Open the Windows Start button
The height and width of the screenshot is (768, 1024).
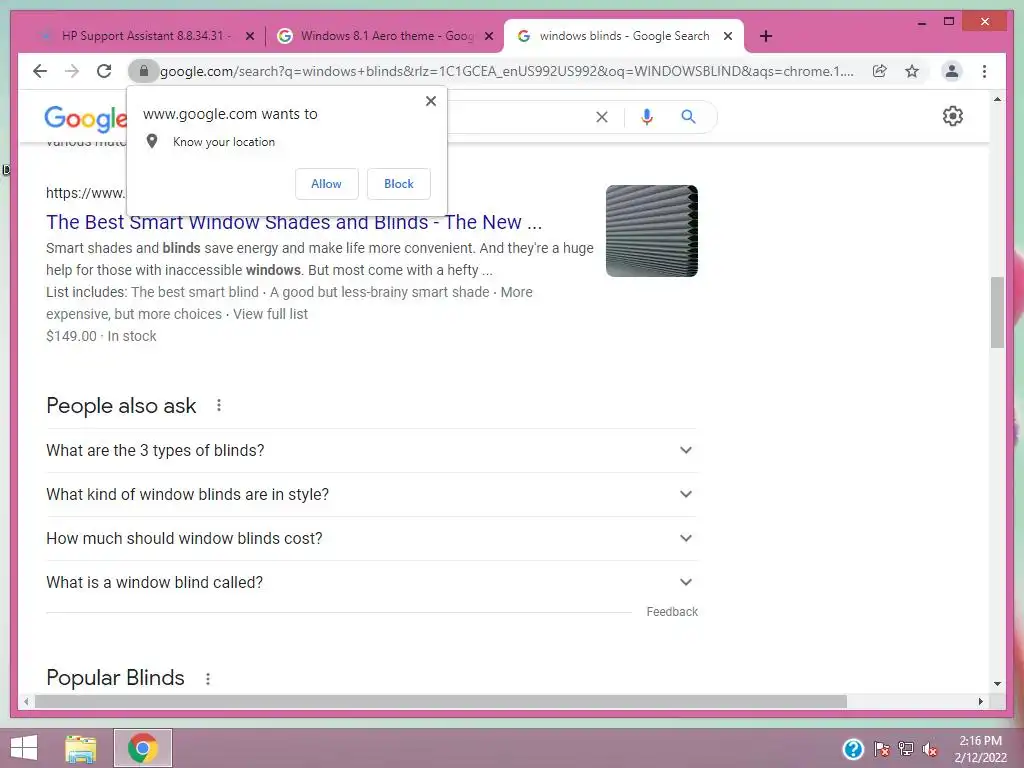tap(24, 748)
